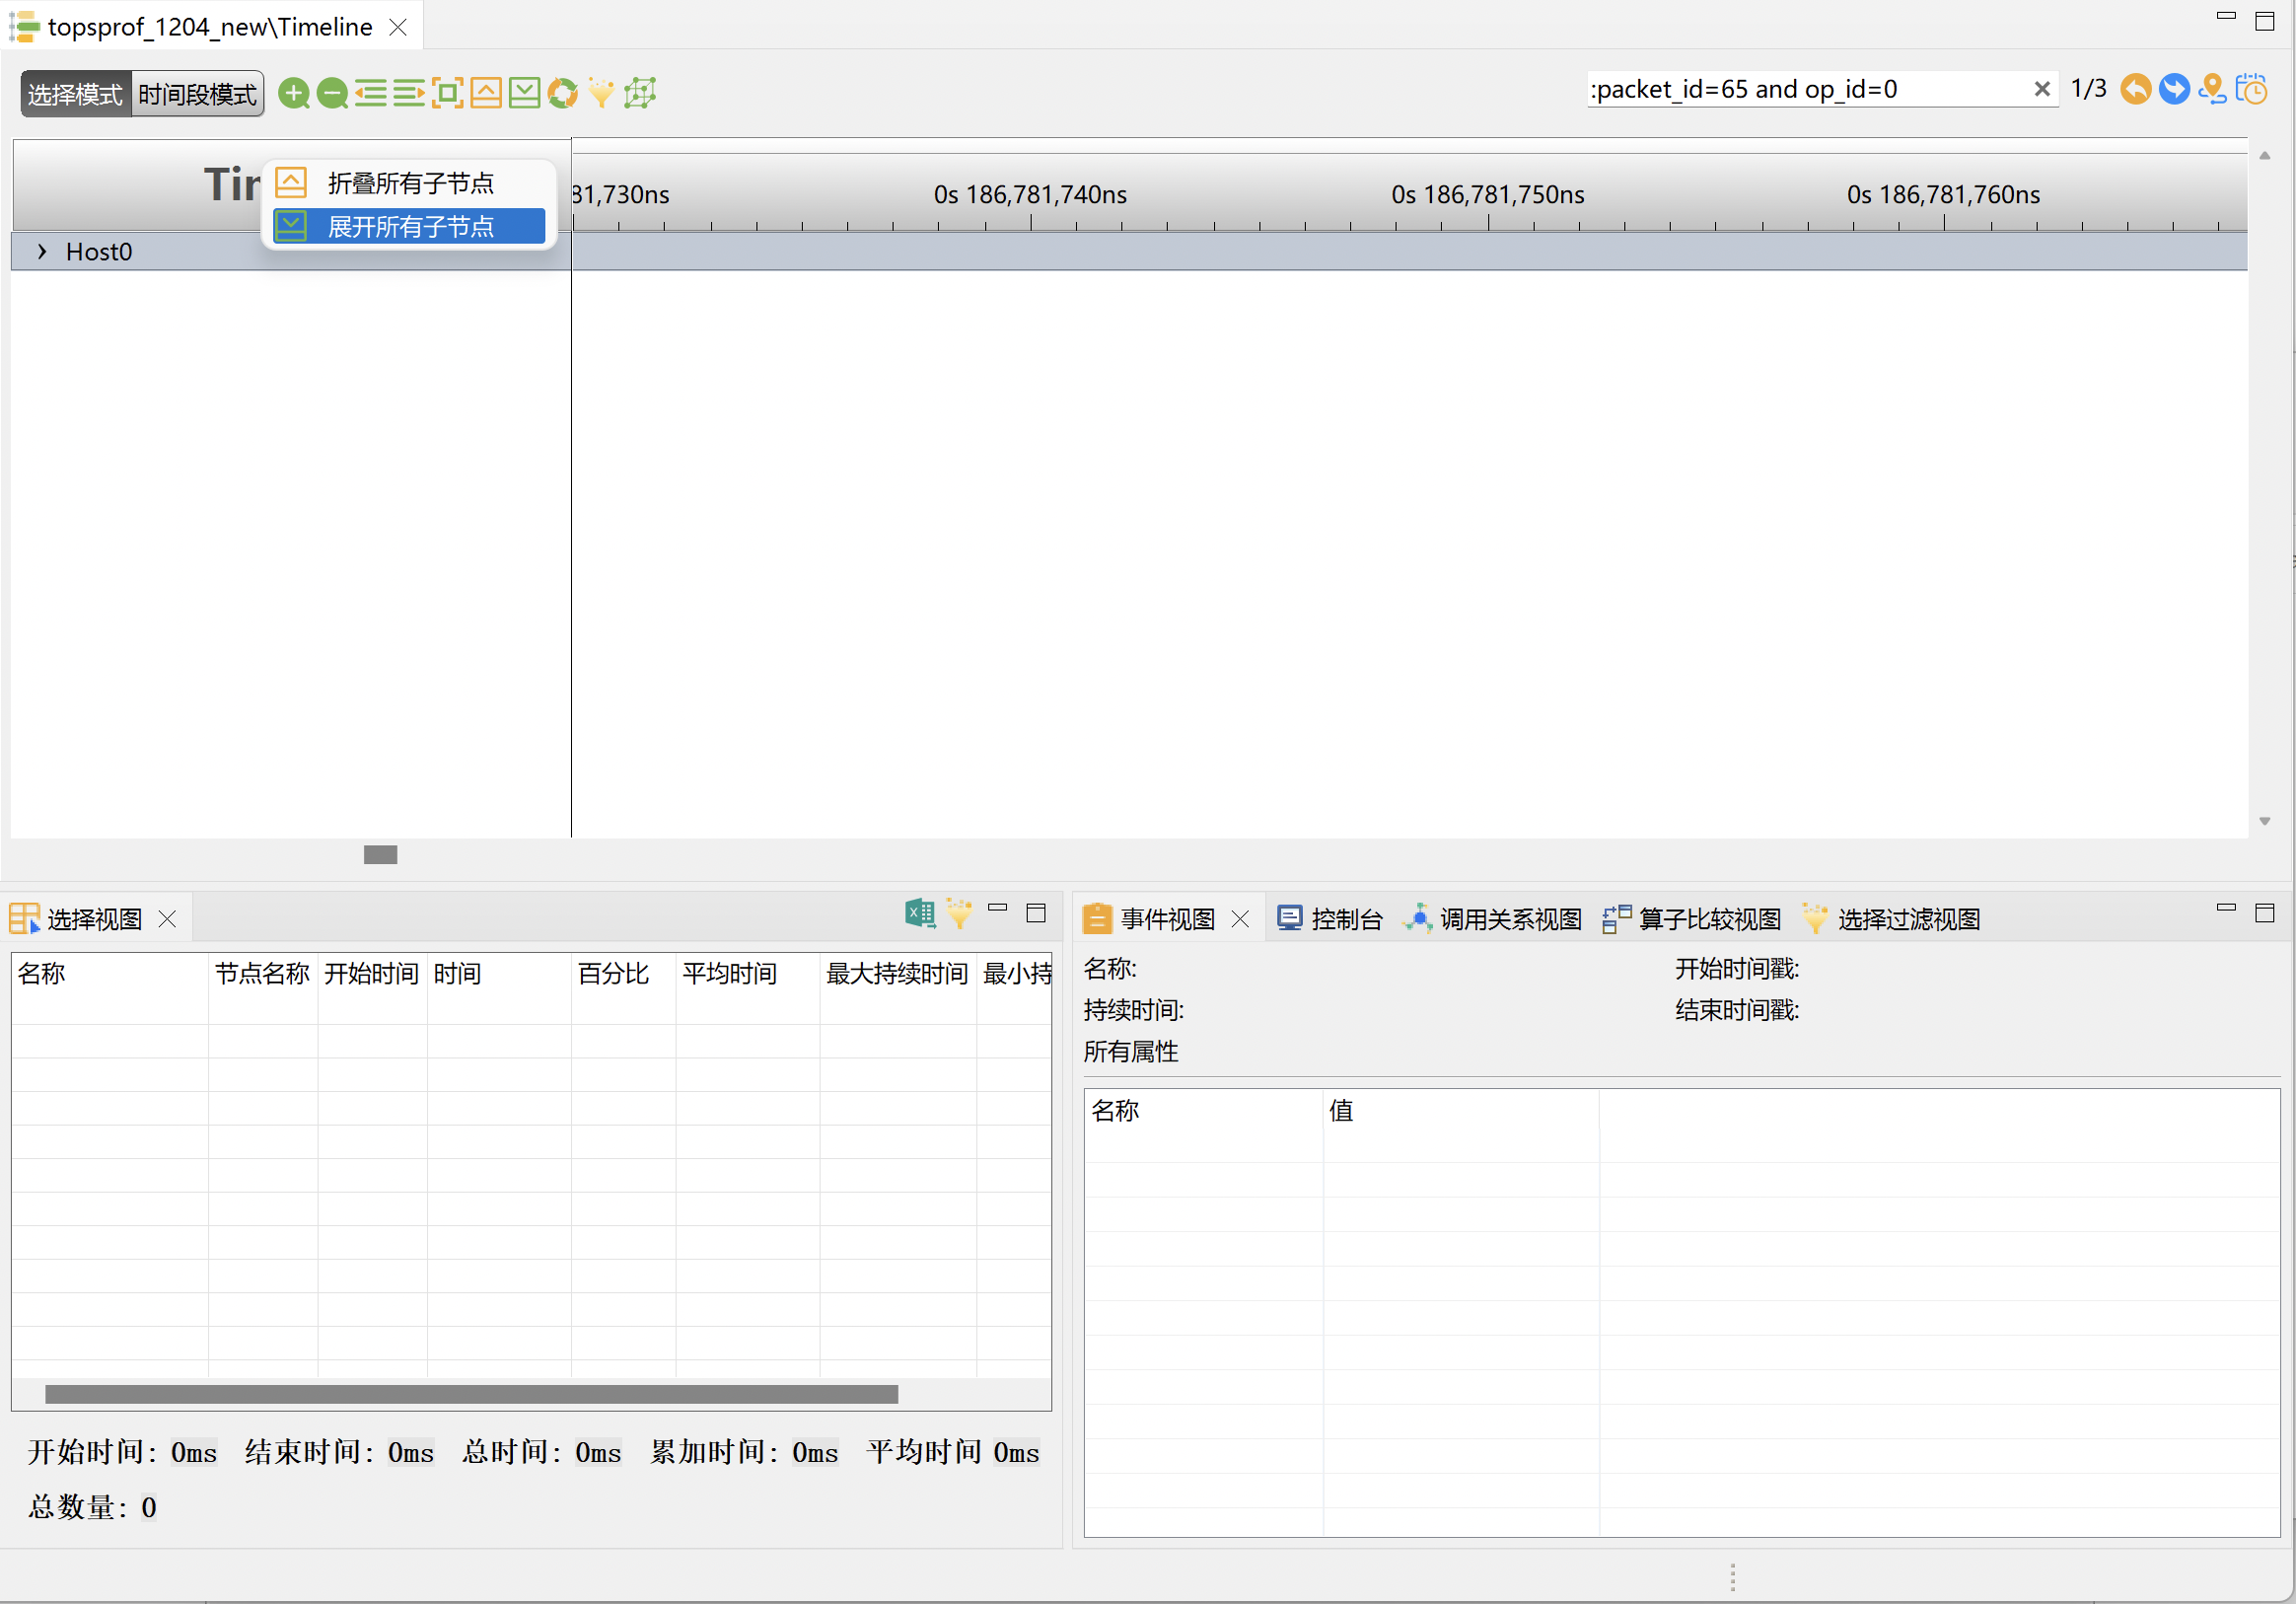This screenshot has height=1604, width=2296.
Task: Click the cube wireframe toolbar icon
Action: pyautogui.click(x=640, y=93)
